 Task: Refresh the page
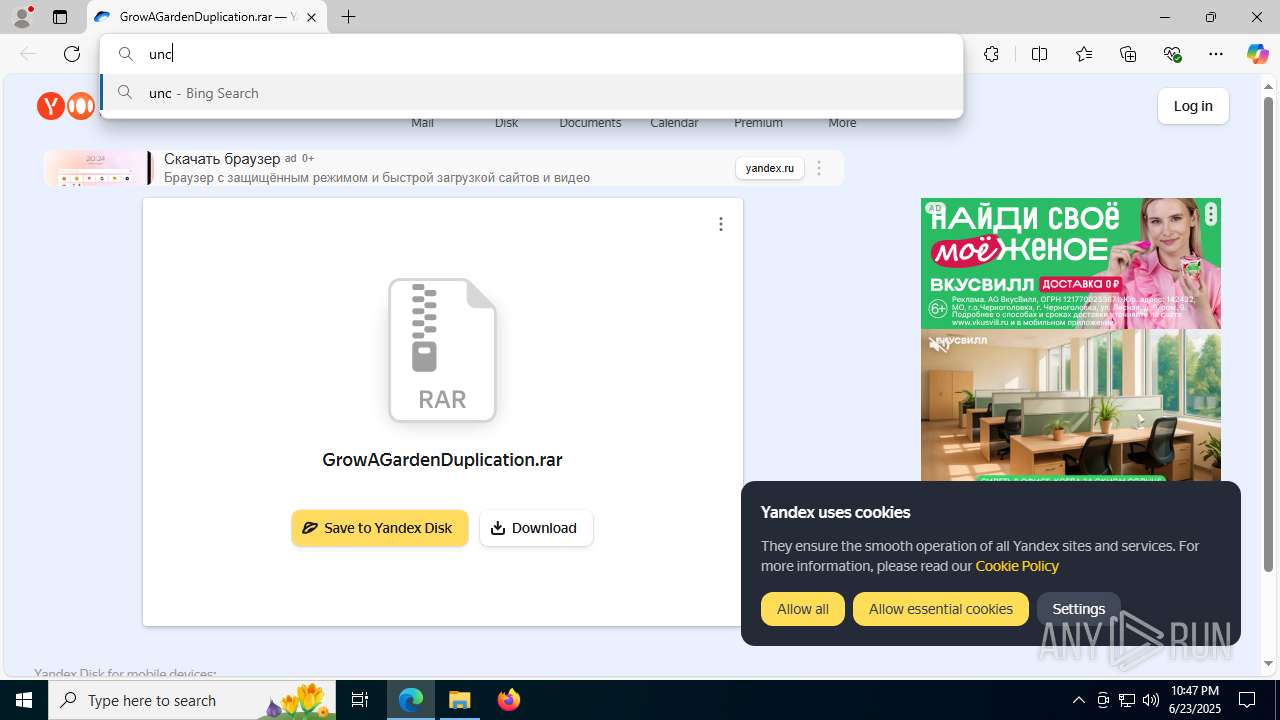tap(72, 54)
